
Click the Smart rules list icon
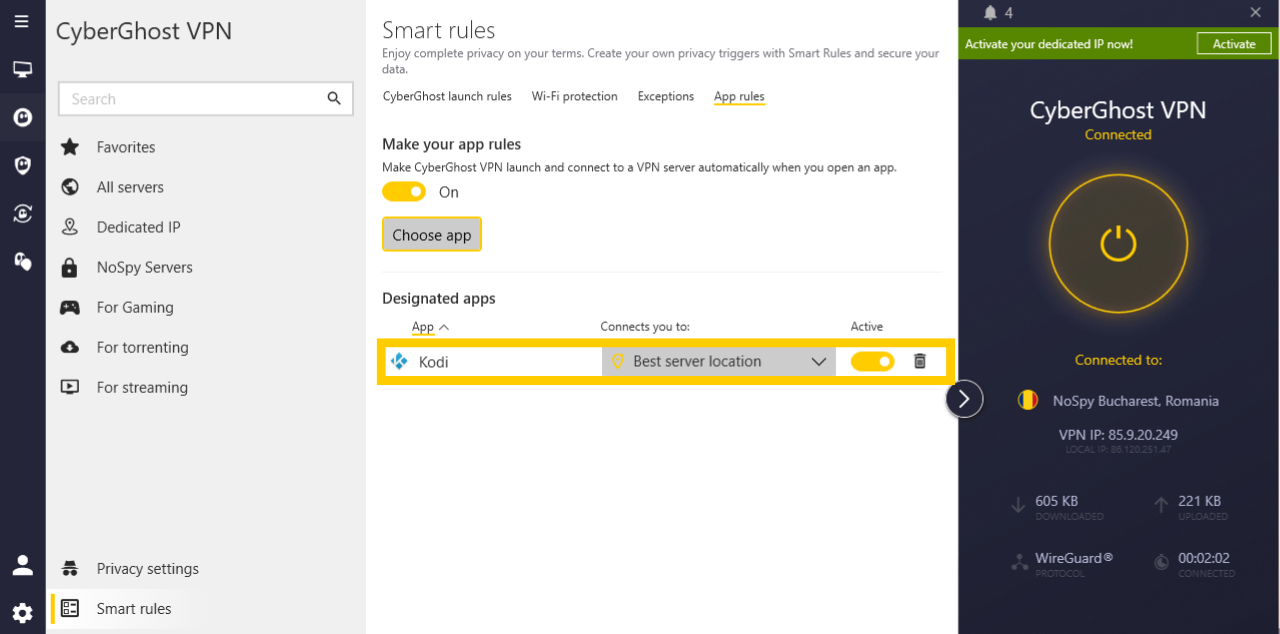click(x=70, y=608)
